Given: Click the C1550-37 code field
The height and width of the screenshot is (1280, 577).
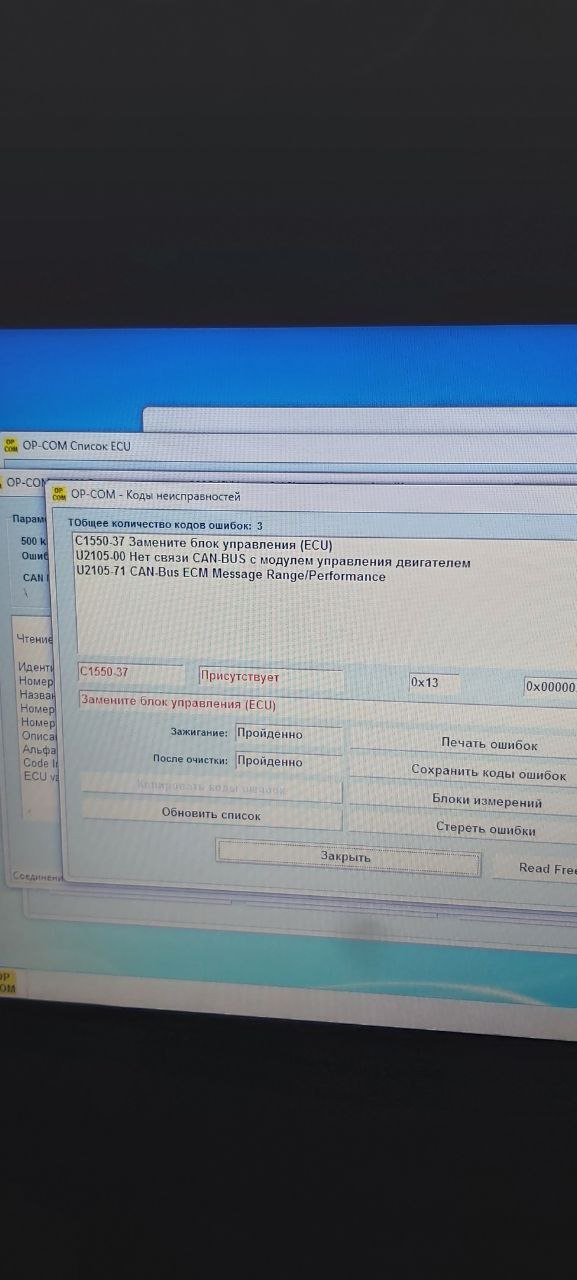Looking at the screenshot, I should pos(130,672).
